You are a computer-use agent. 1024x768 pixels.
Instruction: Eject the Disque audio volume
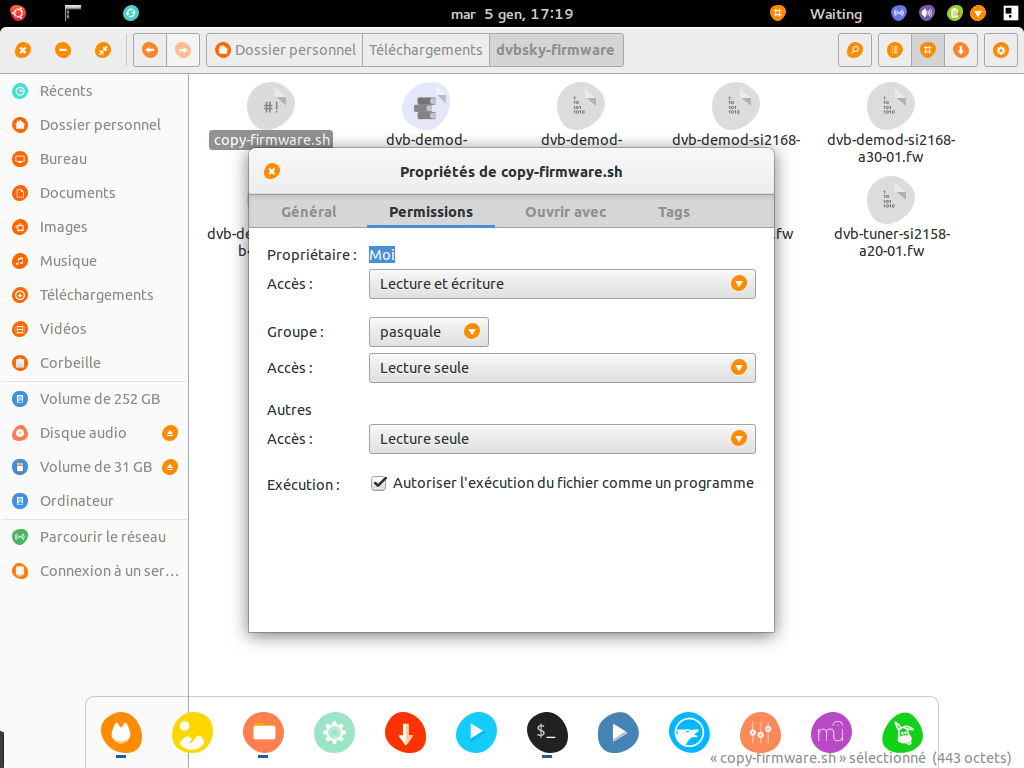pos(170,433)
